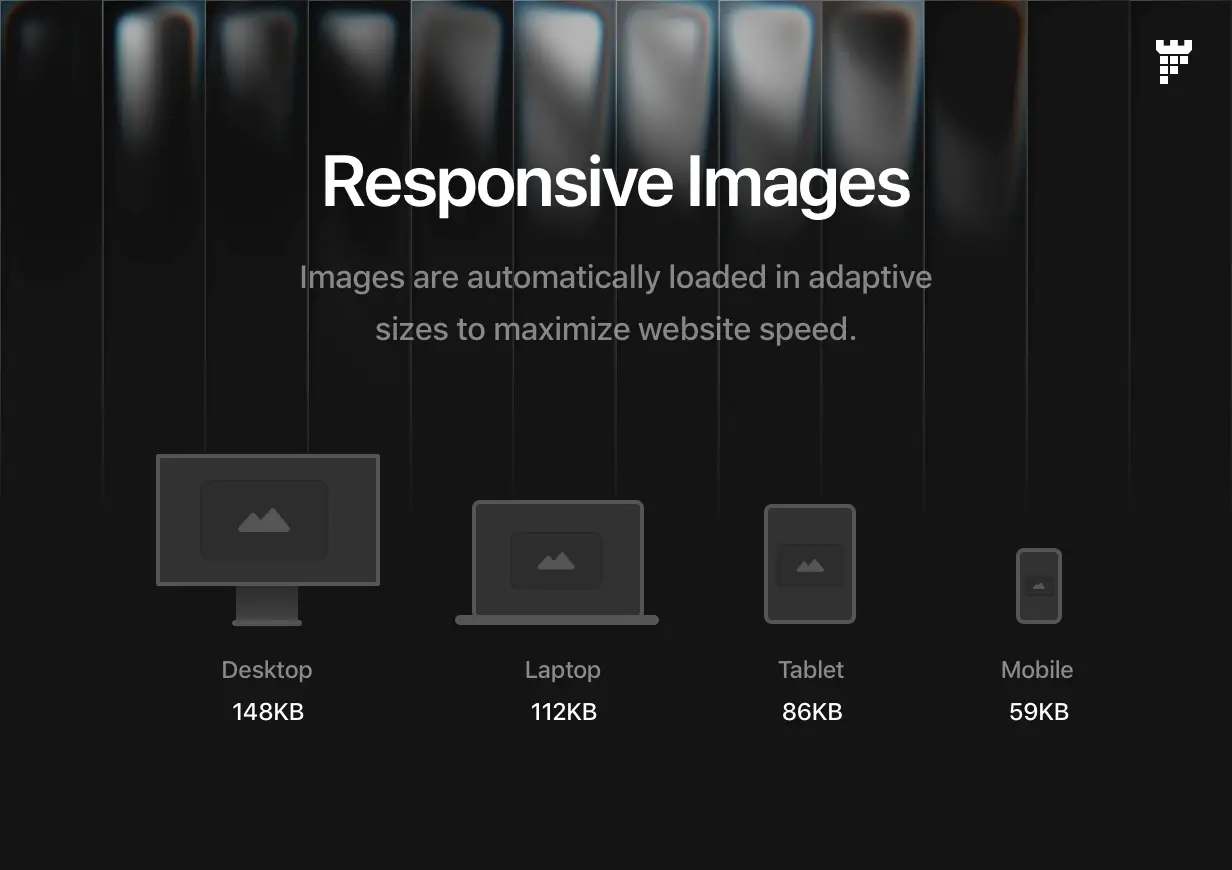Click the 148KB file size value

click(x=268, y=712)
